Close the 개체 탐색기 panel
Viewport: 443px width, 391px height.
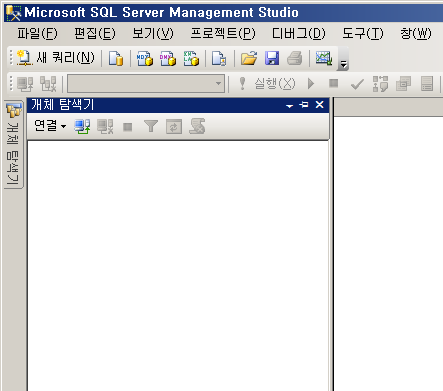[319, 105]
